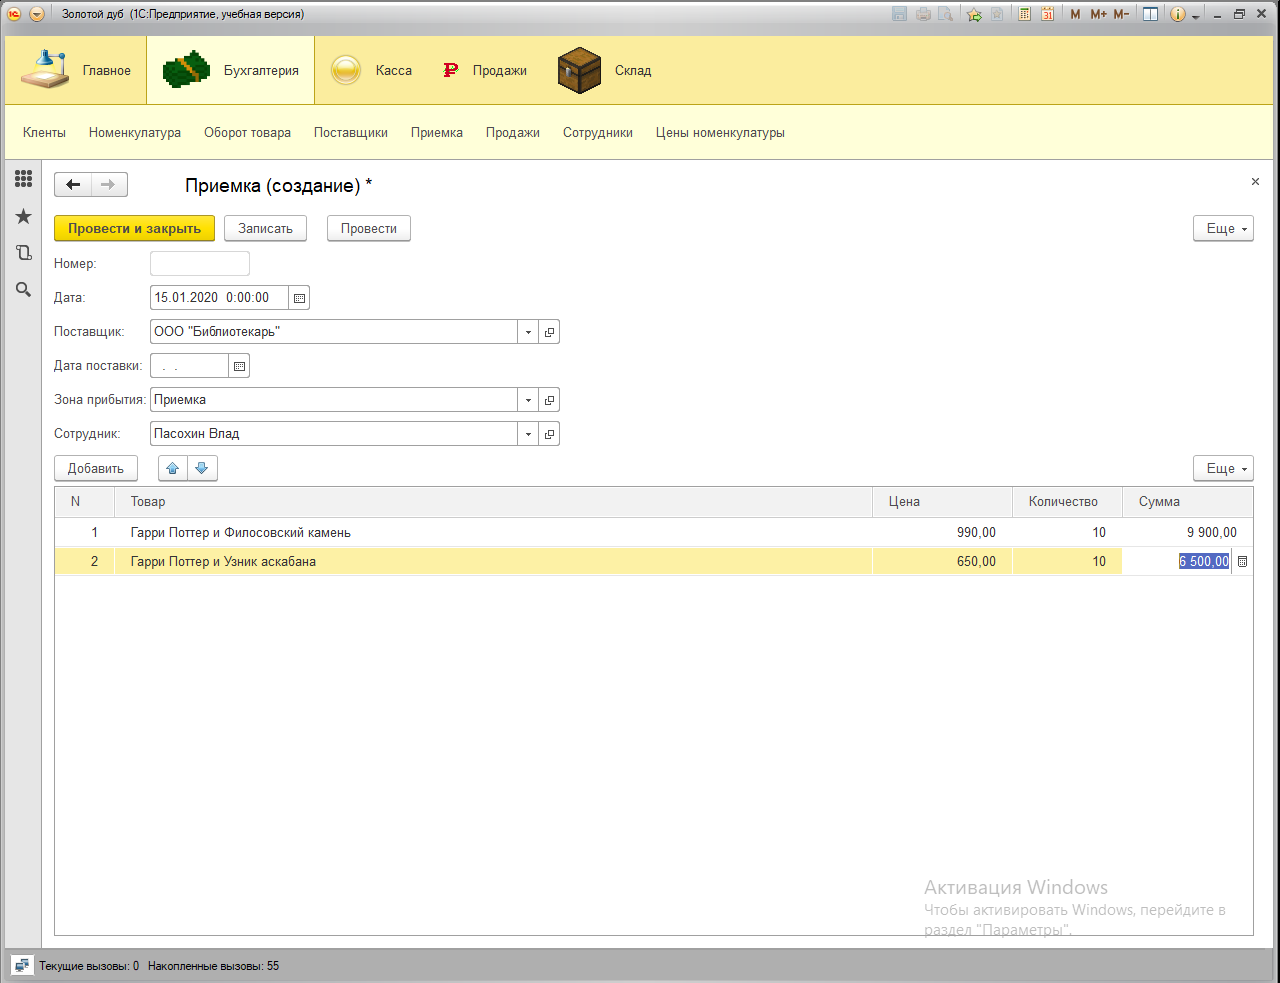This screenshot has width=1280, height=983.
Task: Click the M+ memory add button
Action: [1098, 14]
